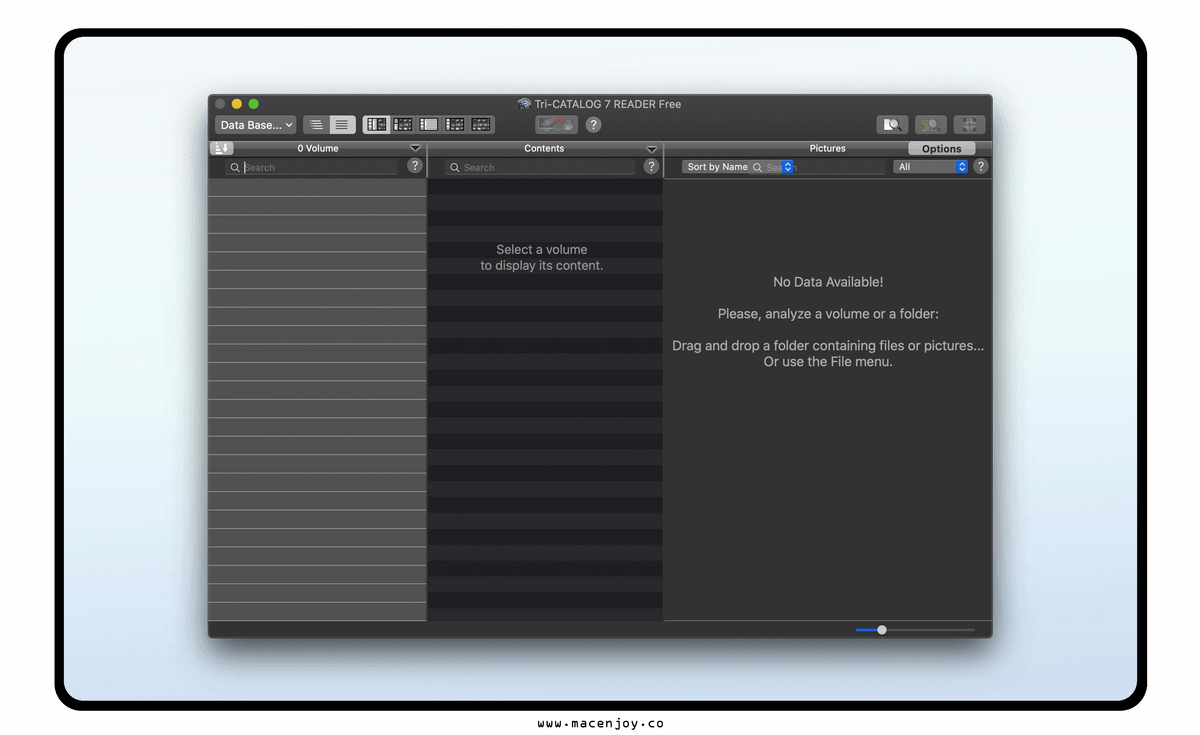The image size is (1200, 735).
Task: Click the Contents column header
Action: [x=544, y=148]
